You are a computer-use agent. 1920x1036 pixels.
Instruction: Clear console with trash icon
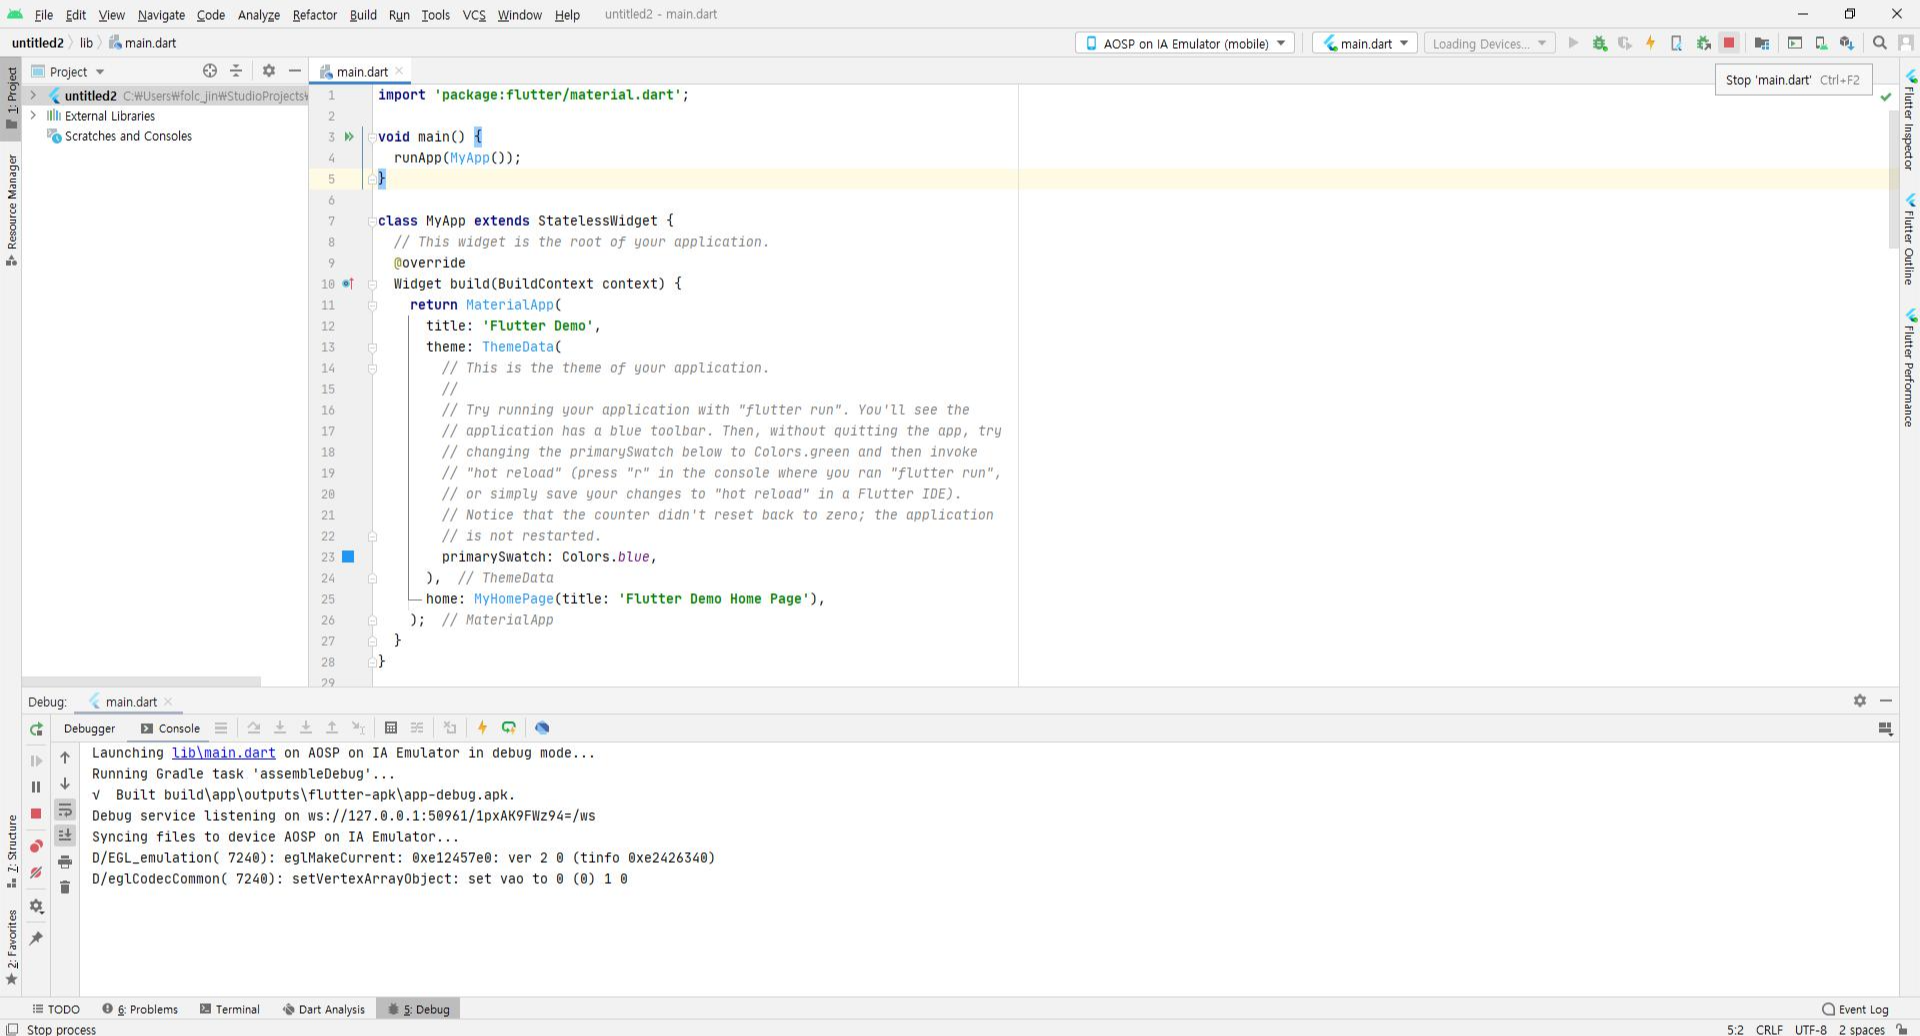65,887
